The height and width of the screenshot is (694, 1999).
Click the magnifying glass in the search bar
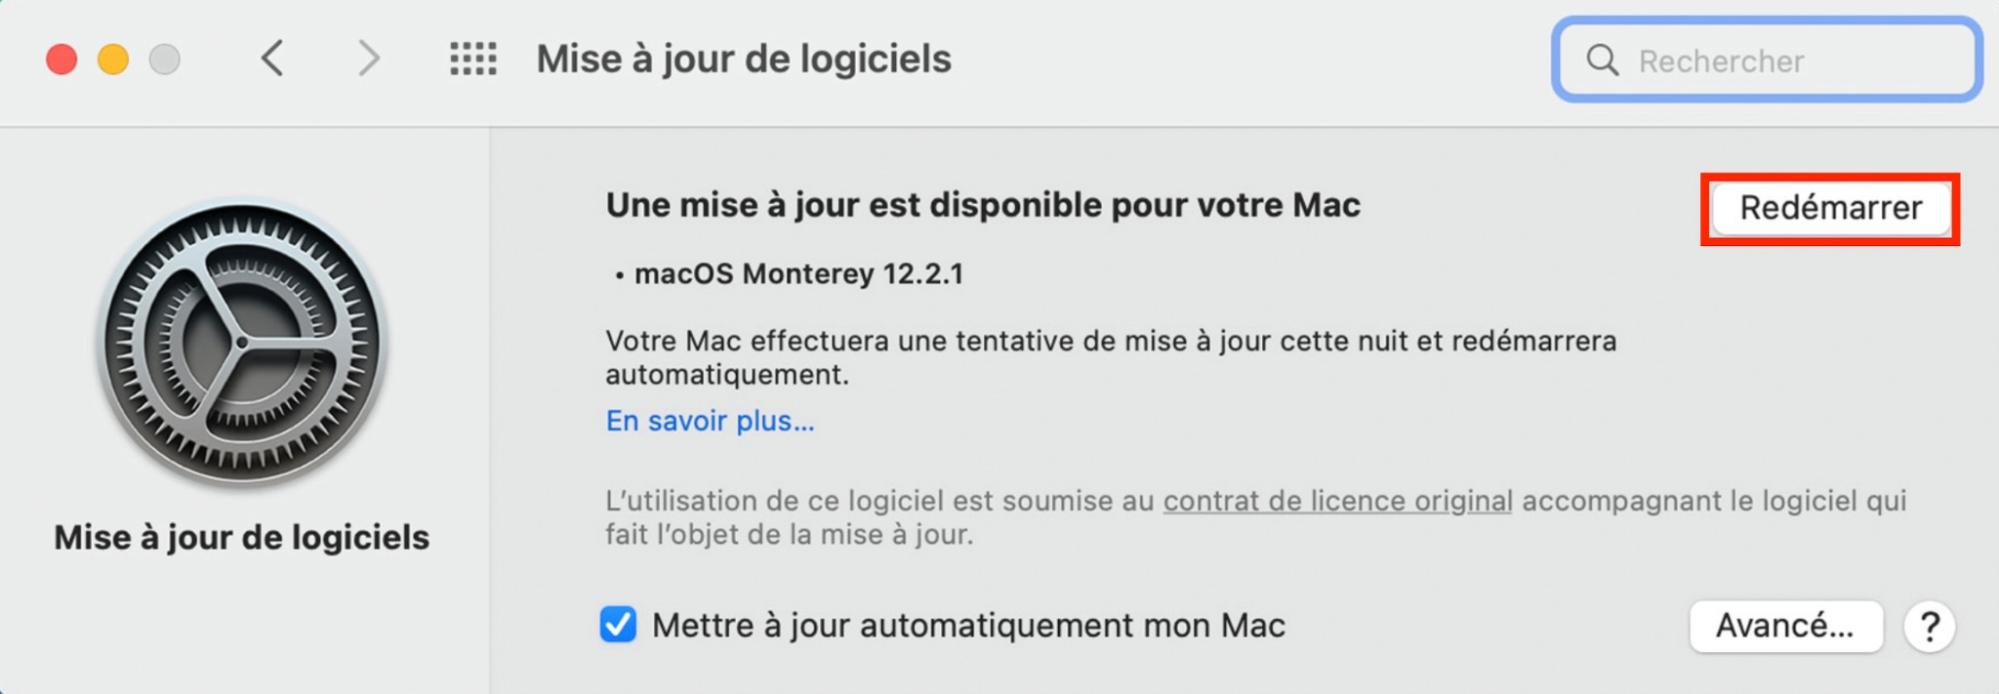pyautogui.click(x=1603, y=61)
